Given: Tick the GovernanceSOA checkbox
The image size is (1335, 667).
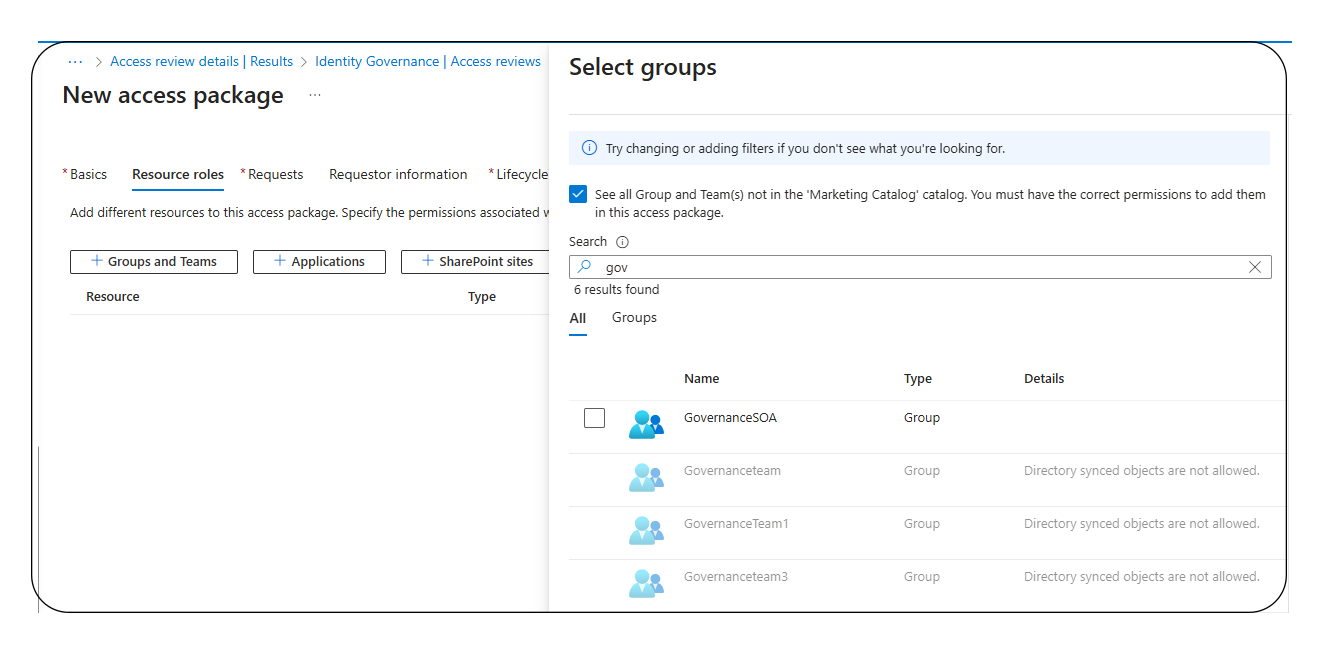Looking at the screenshot, I should (x=594, y=418).
